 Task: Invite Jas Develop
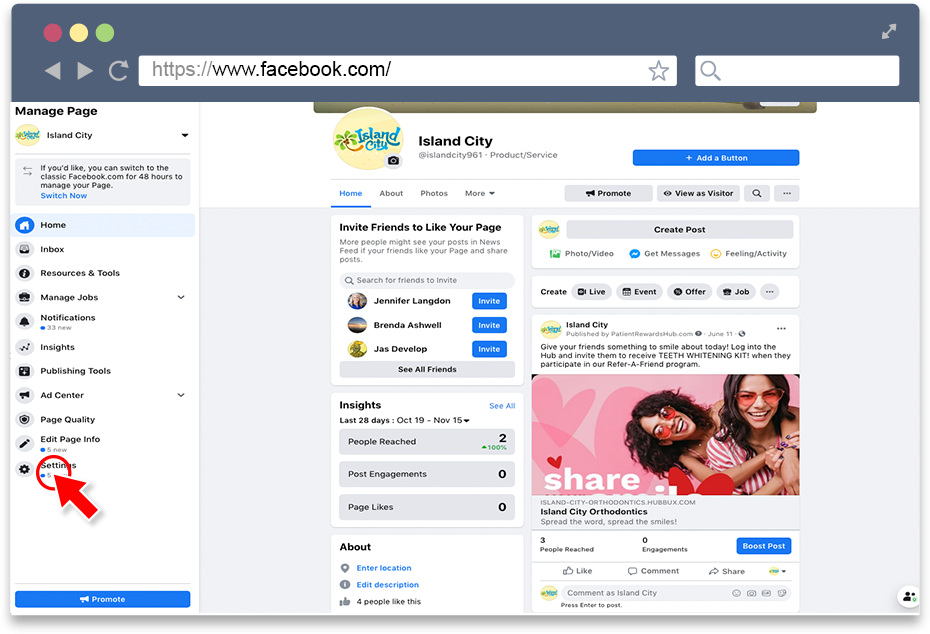(x=489, y=349)
